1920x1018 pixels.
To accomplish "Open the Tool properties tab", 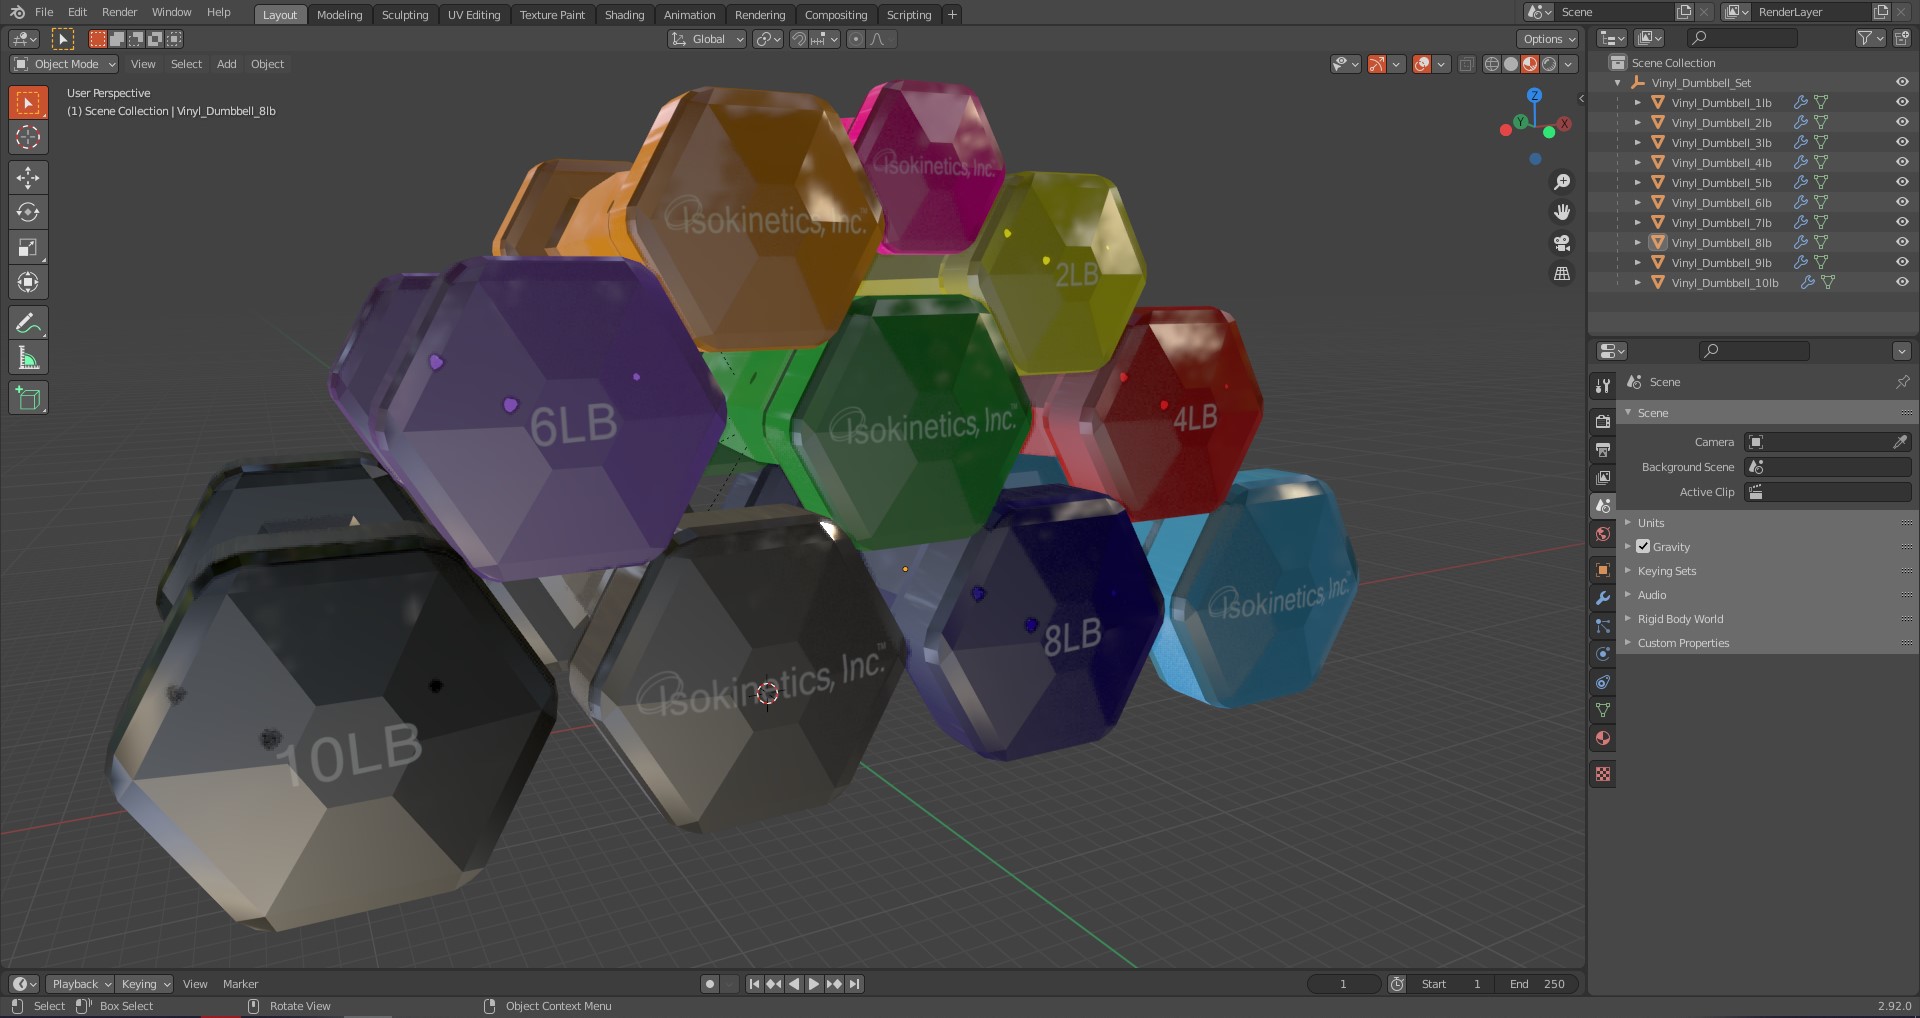I will (1602, 385).
